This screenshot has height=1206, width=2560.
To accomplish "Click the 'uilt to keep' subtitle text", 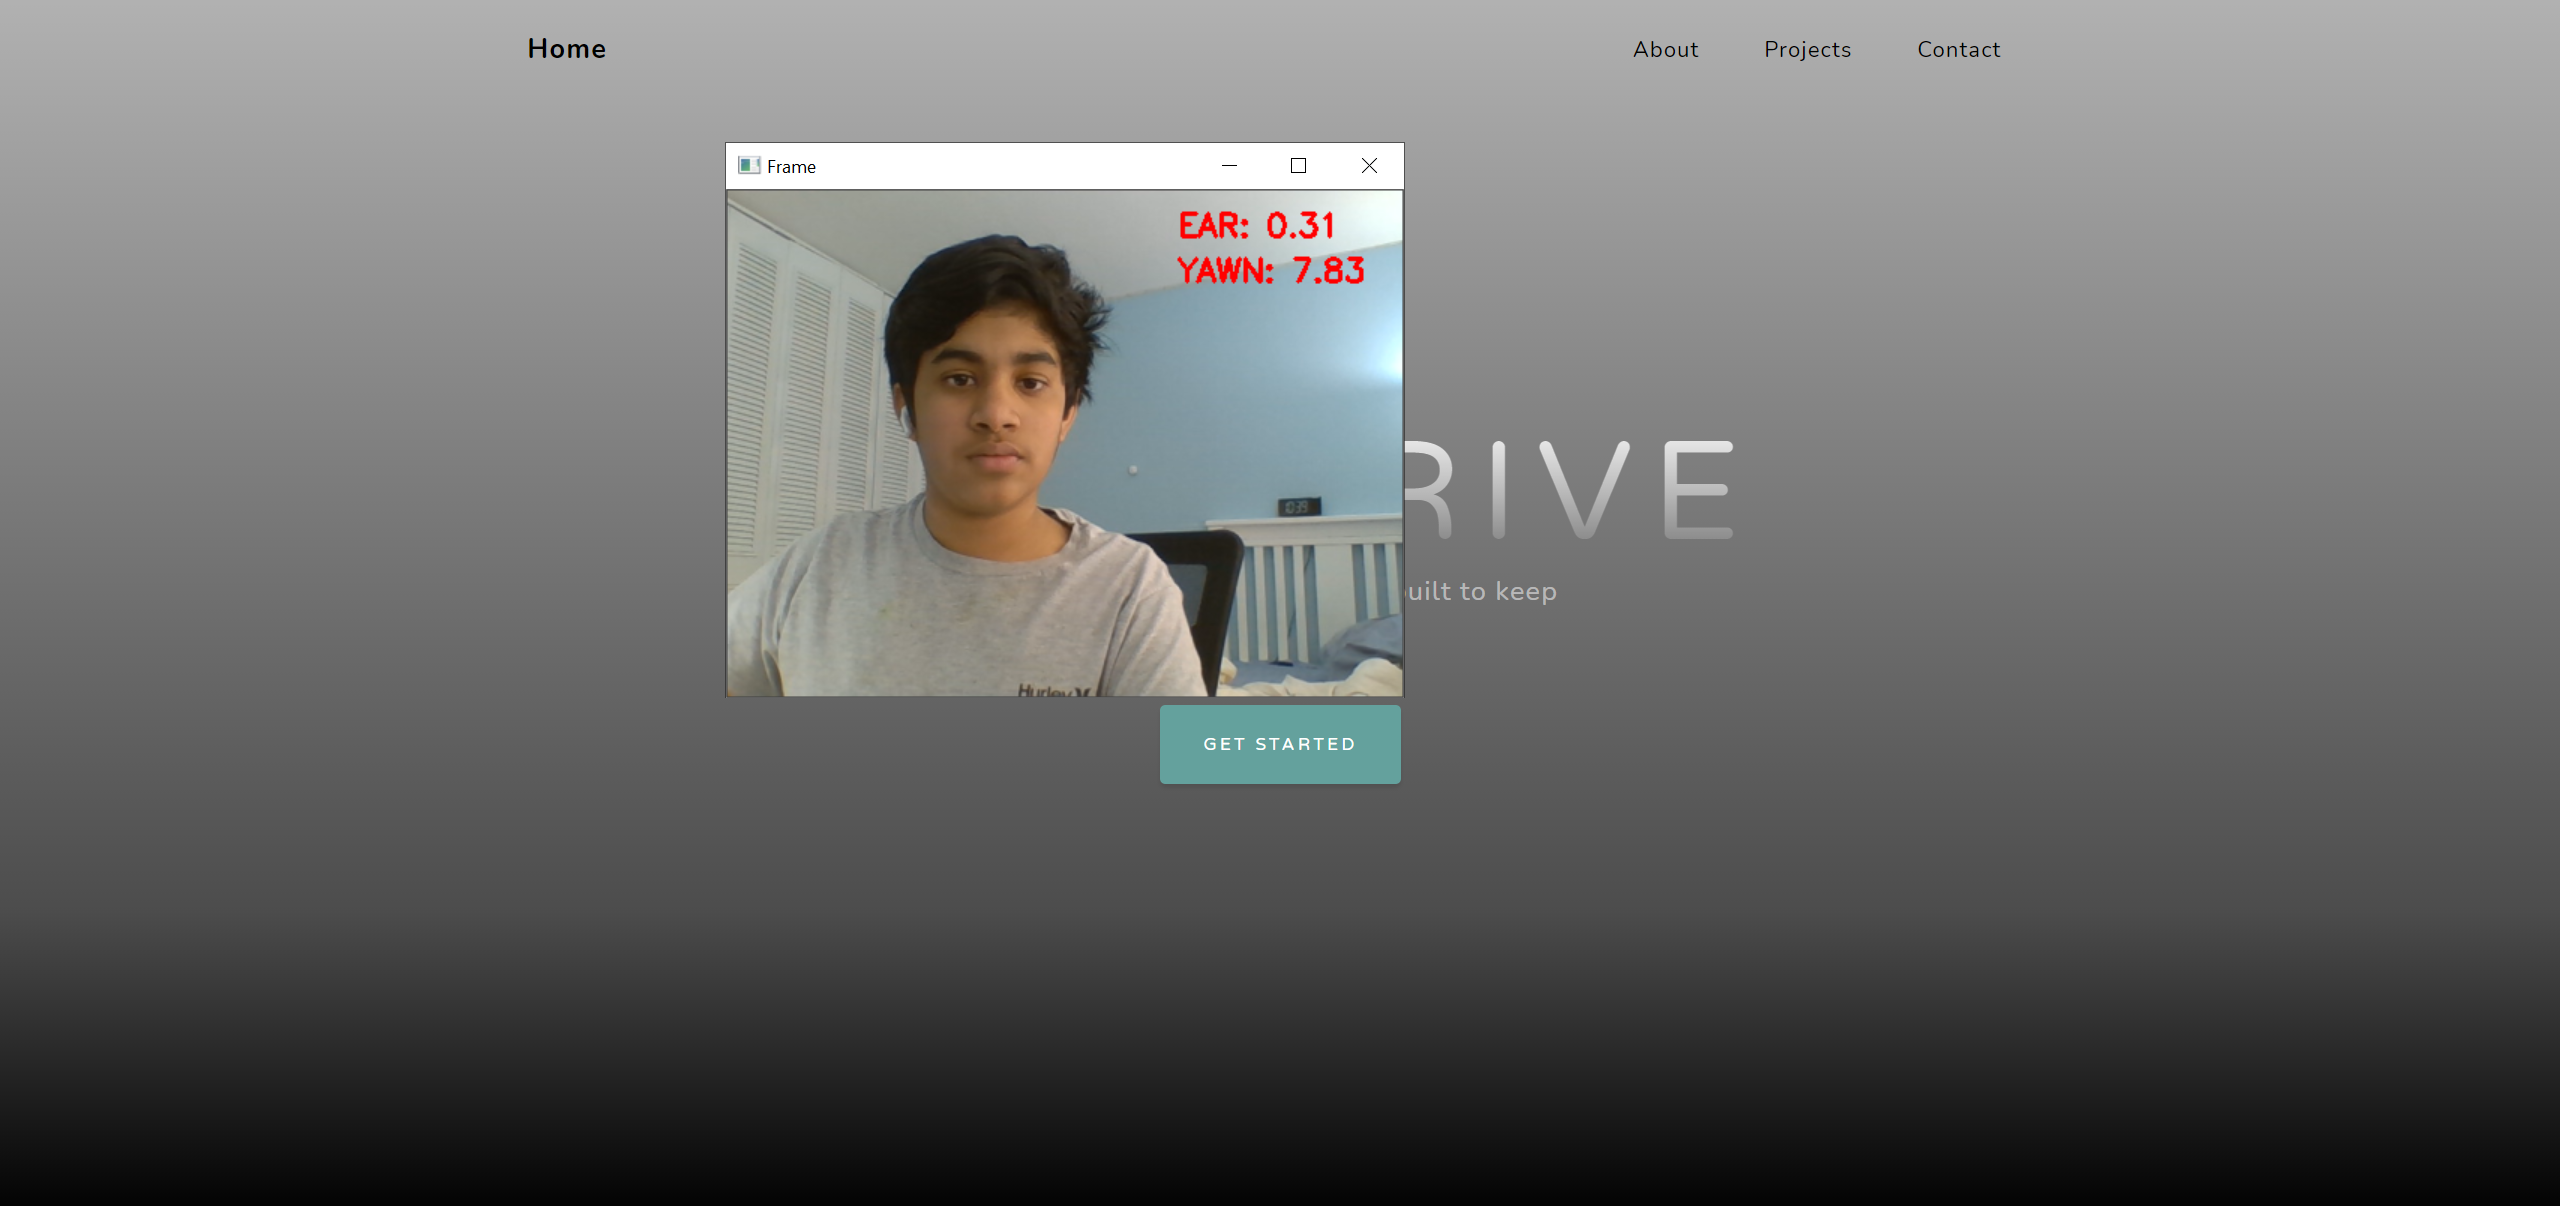I will coord(1481,591).
